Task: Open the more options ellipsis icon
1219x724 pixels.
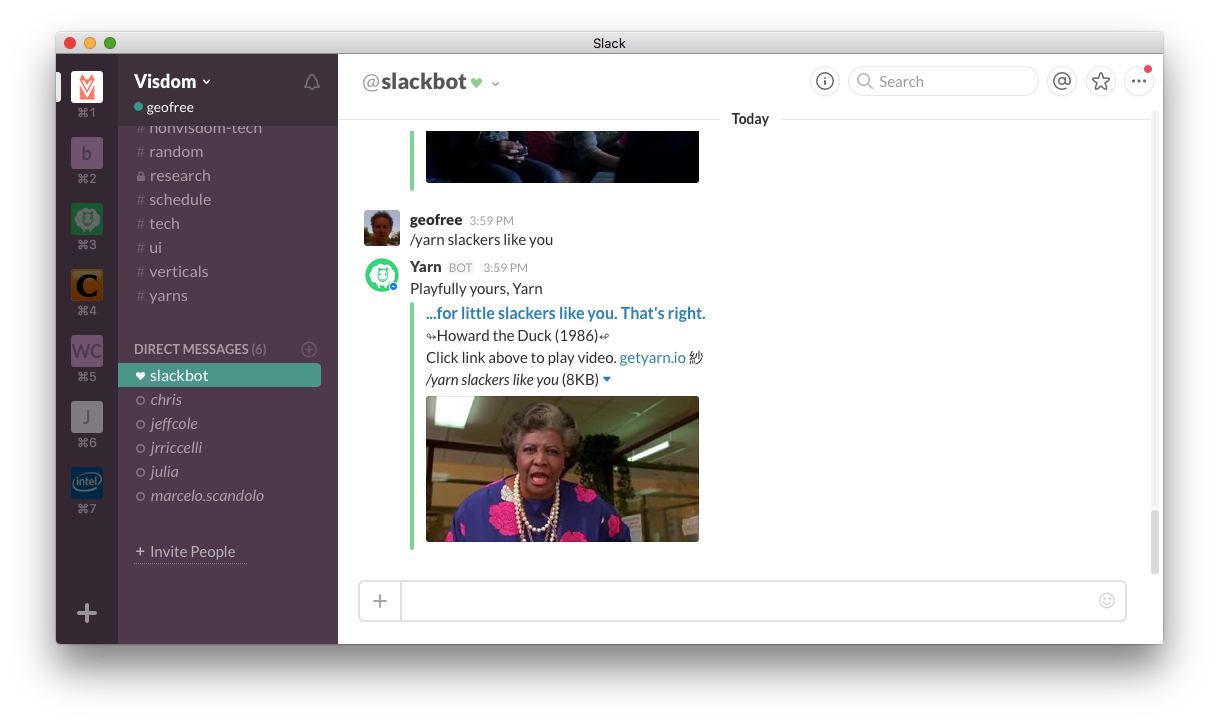Action: click(1139, 82)
